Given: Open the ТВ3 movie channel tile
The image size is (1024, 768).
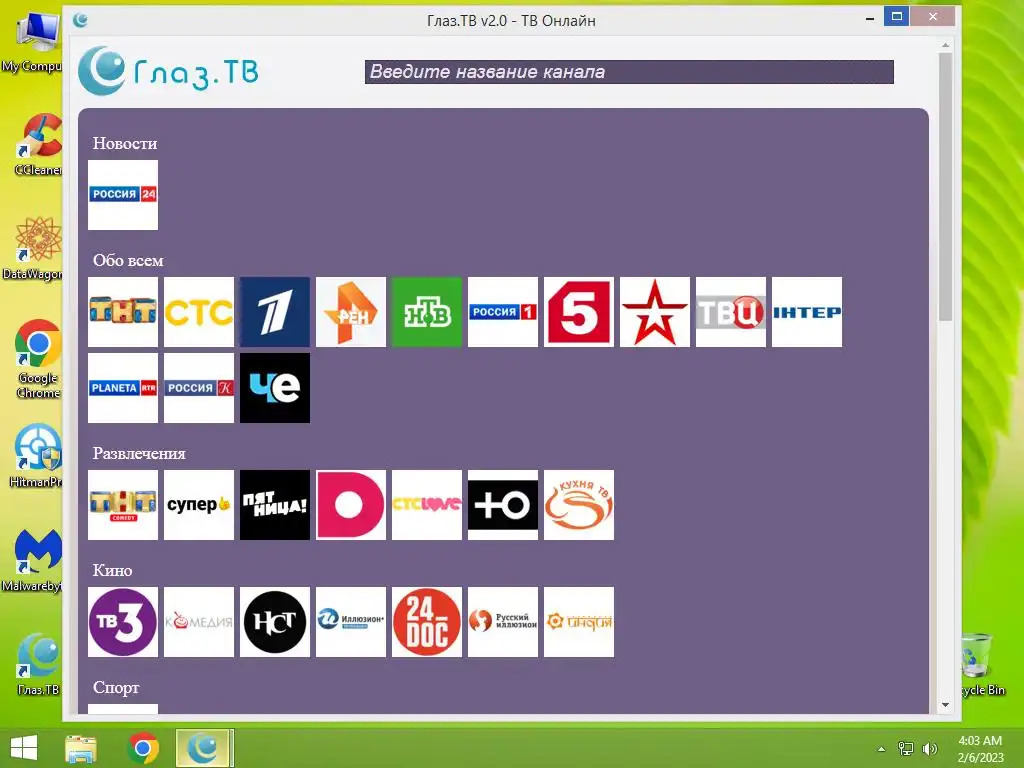Looking at the screenshot, I should (123, 622).
